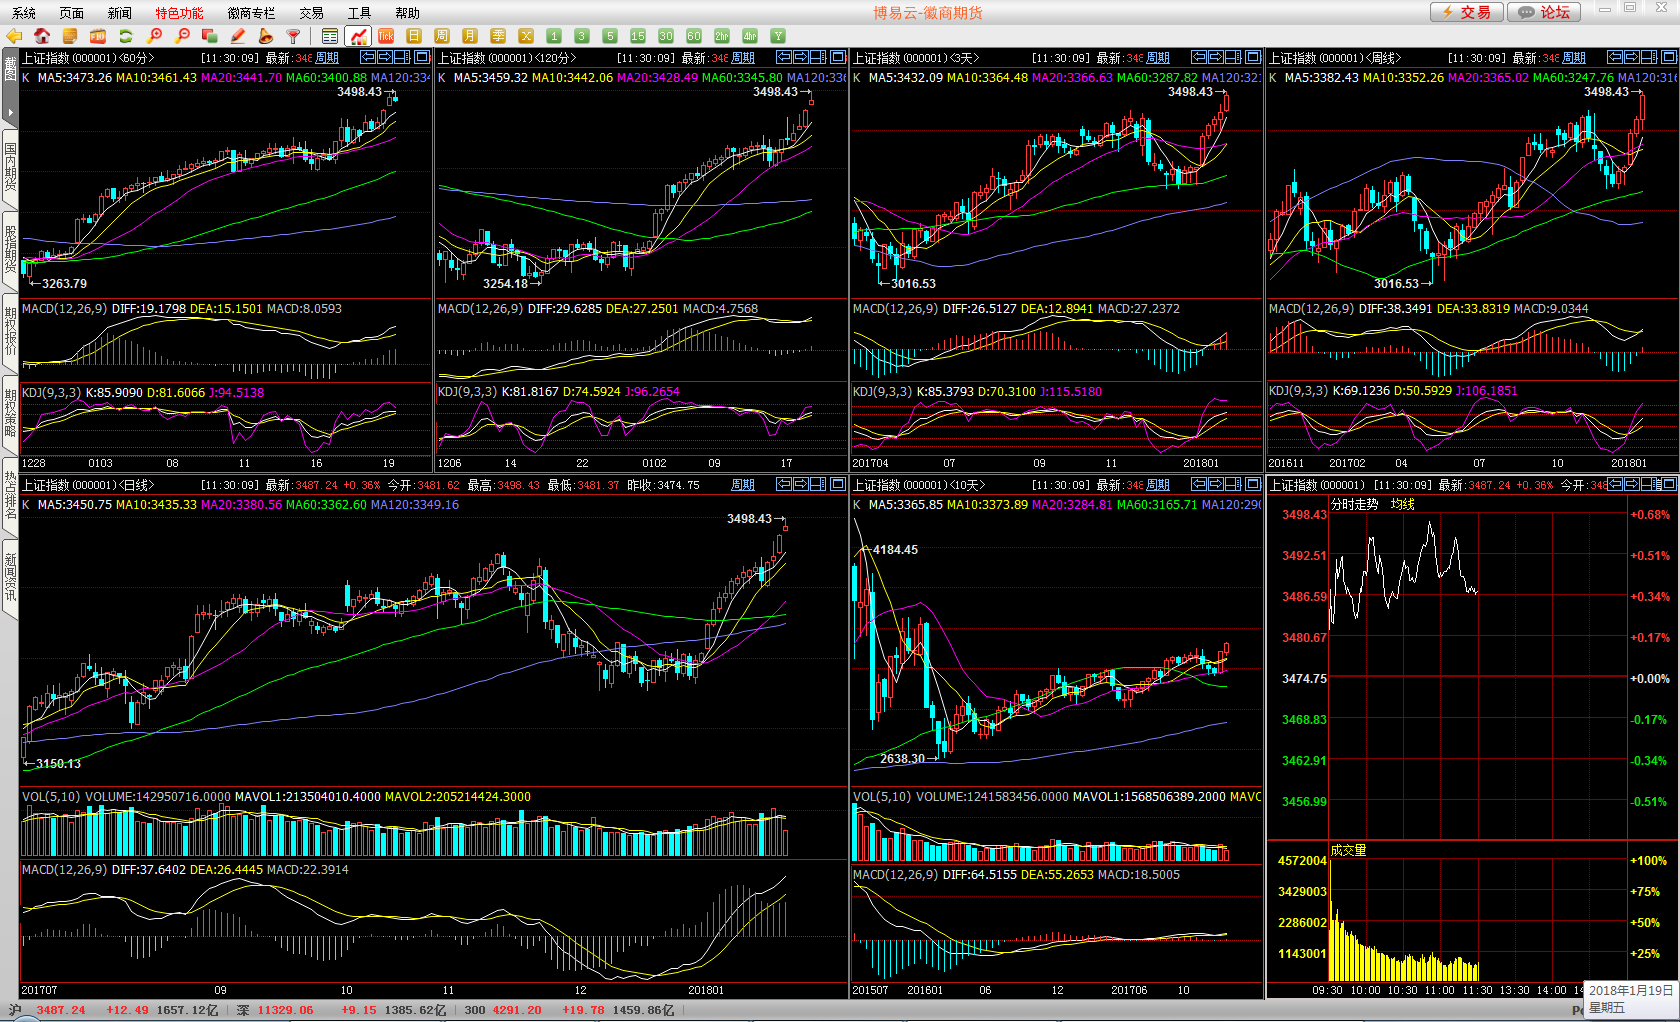Click next arrow in 3天 pane

click(1216, 57)
